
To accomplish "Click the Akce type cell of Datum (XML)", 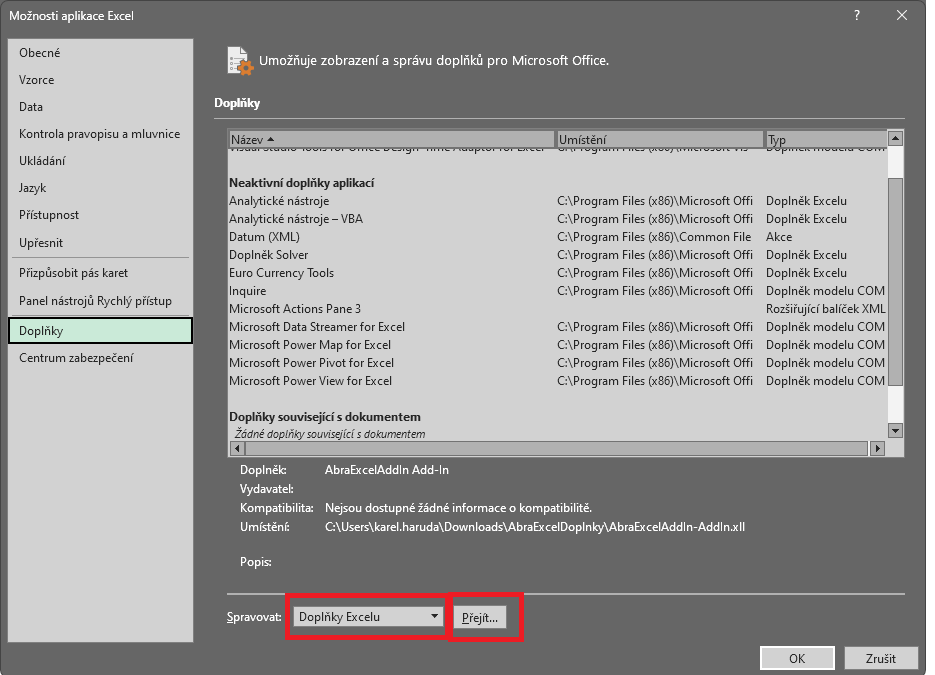I will click(x=779, y=237).
